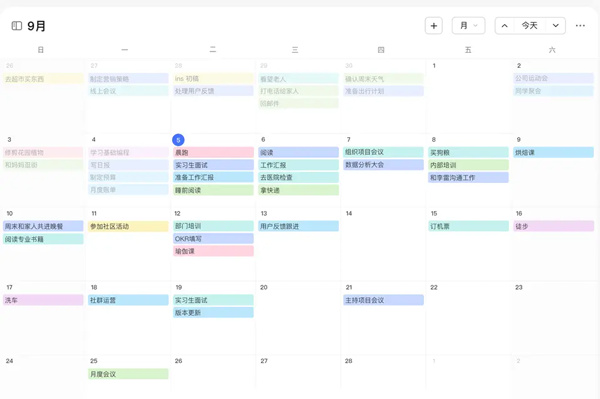Open the 洗车 event

pyautogui.click(x=43, y=300)
